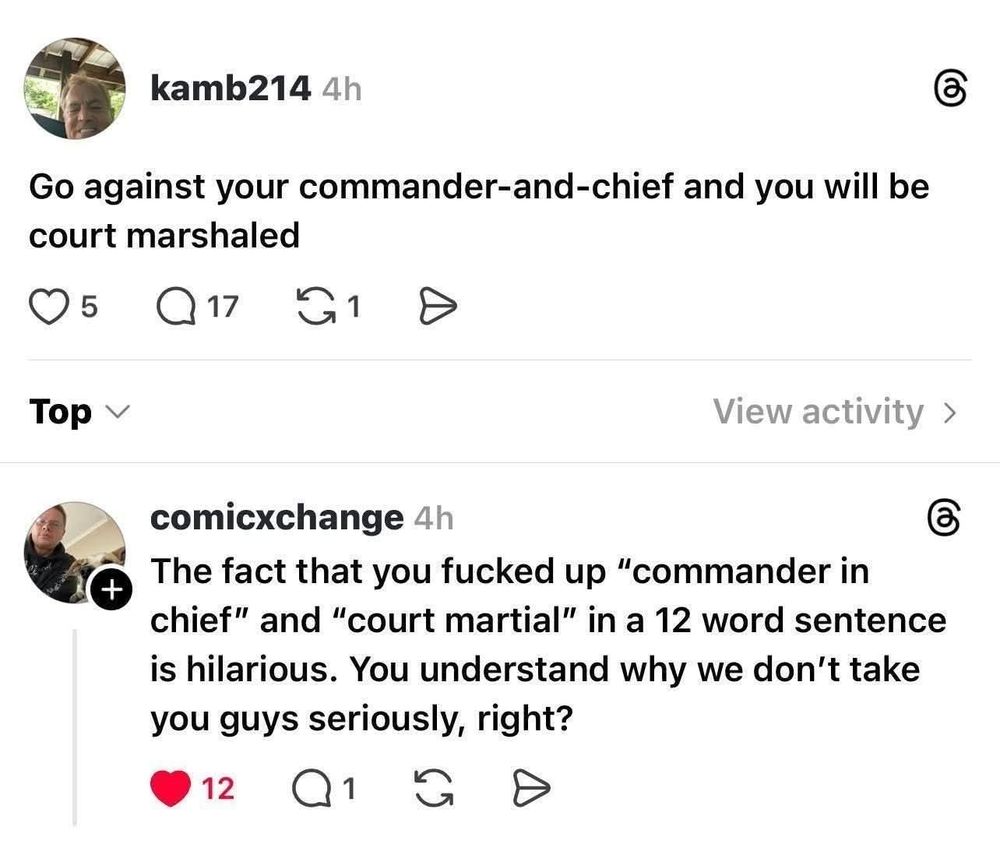The image size is (1000, 843).
Task: Follow comicxchange using the plus badge
Action: 112,590
